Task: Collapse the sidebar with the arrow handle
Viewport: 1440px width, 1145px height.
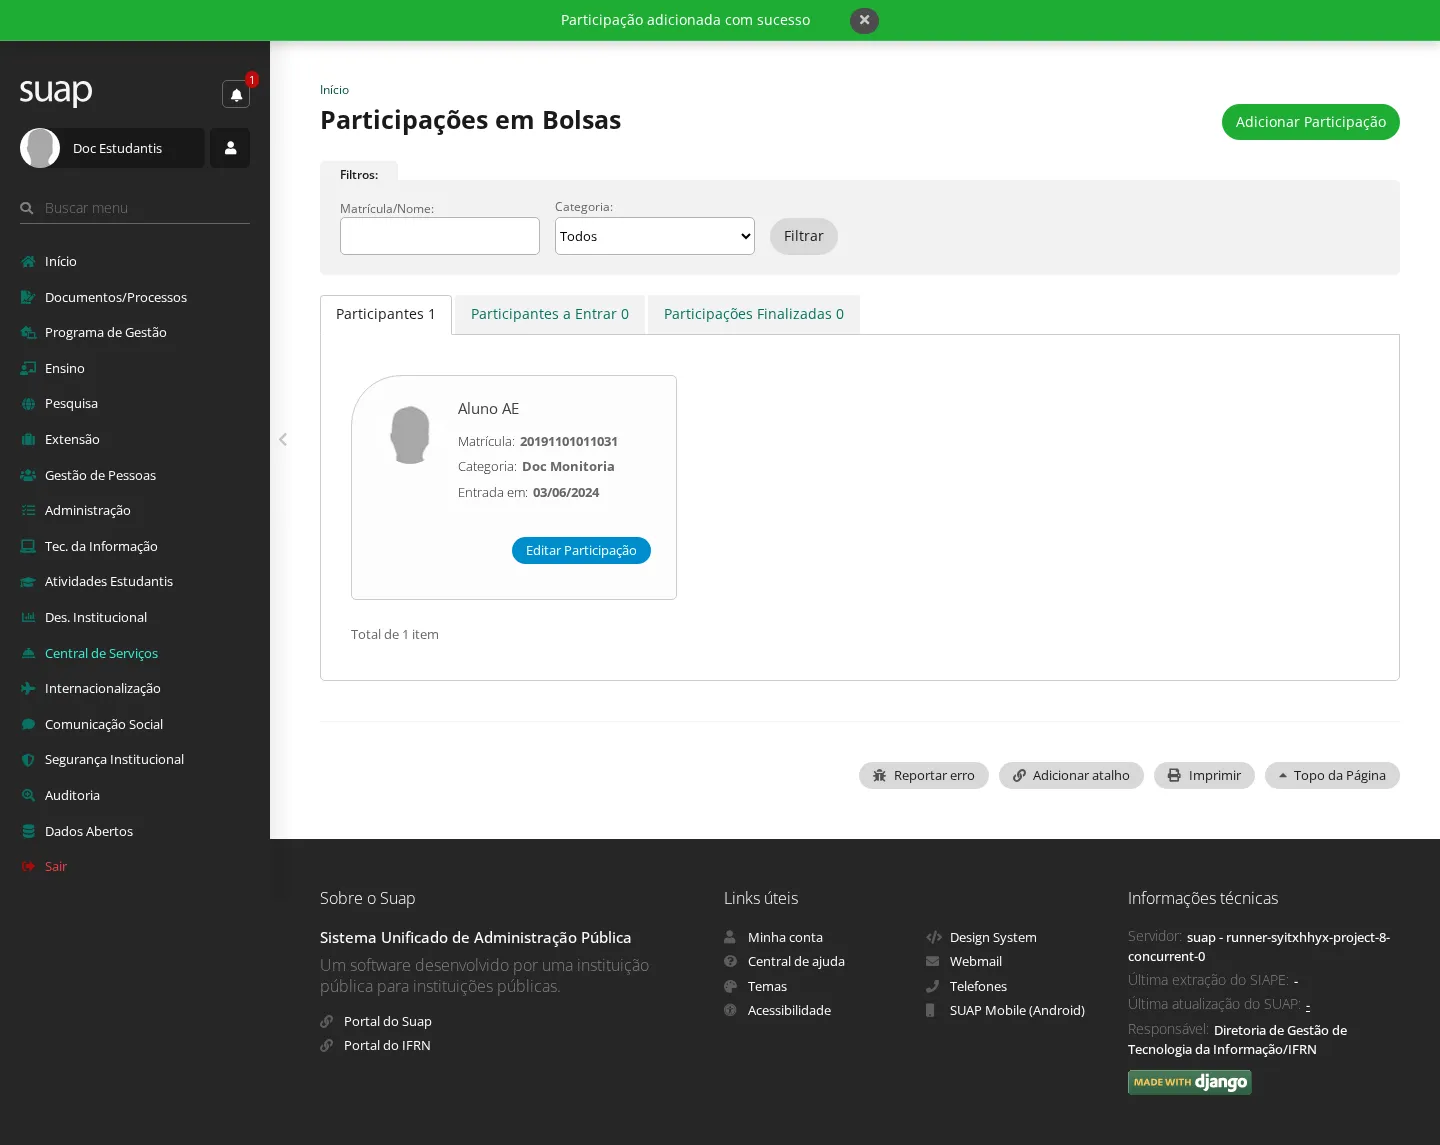Action: click(x=283, y=439)
